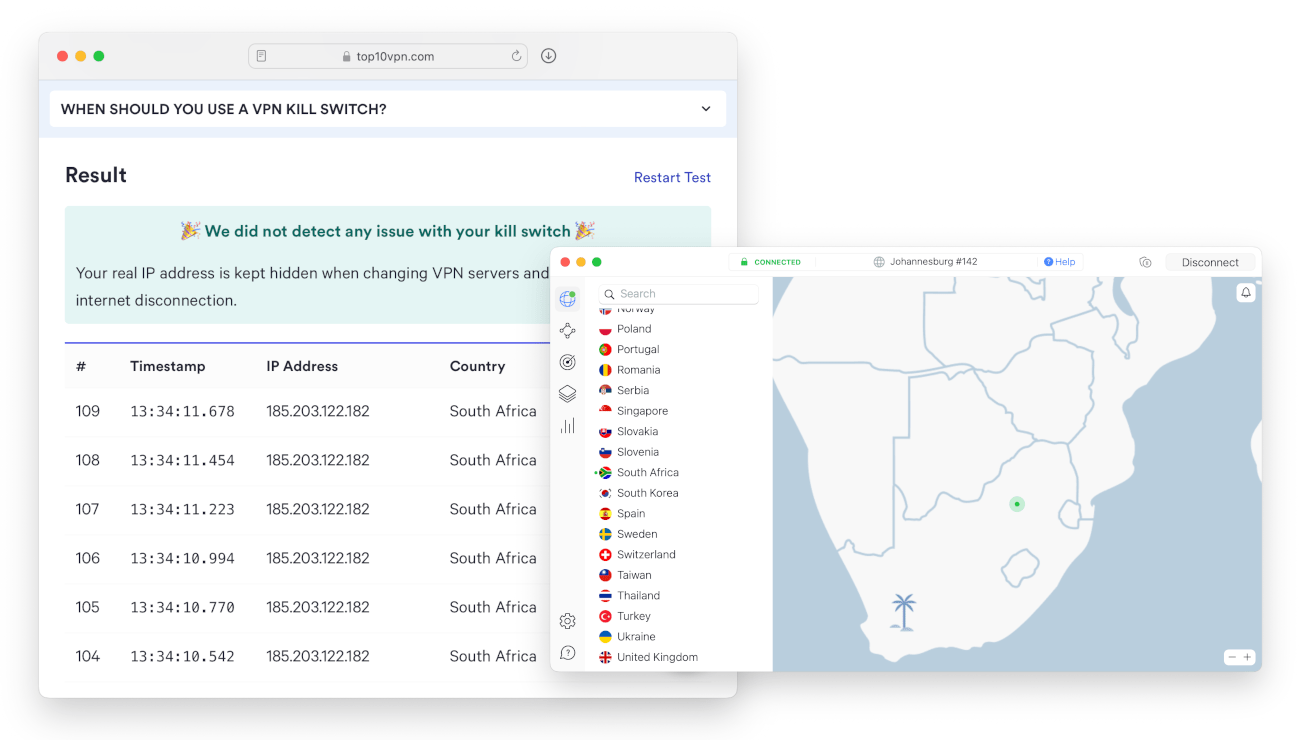Open Dedicated IP via the target icon
The height and width of the screenshot is (740, 1300).
(568, 361)
